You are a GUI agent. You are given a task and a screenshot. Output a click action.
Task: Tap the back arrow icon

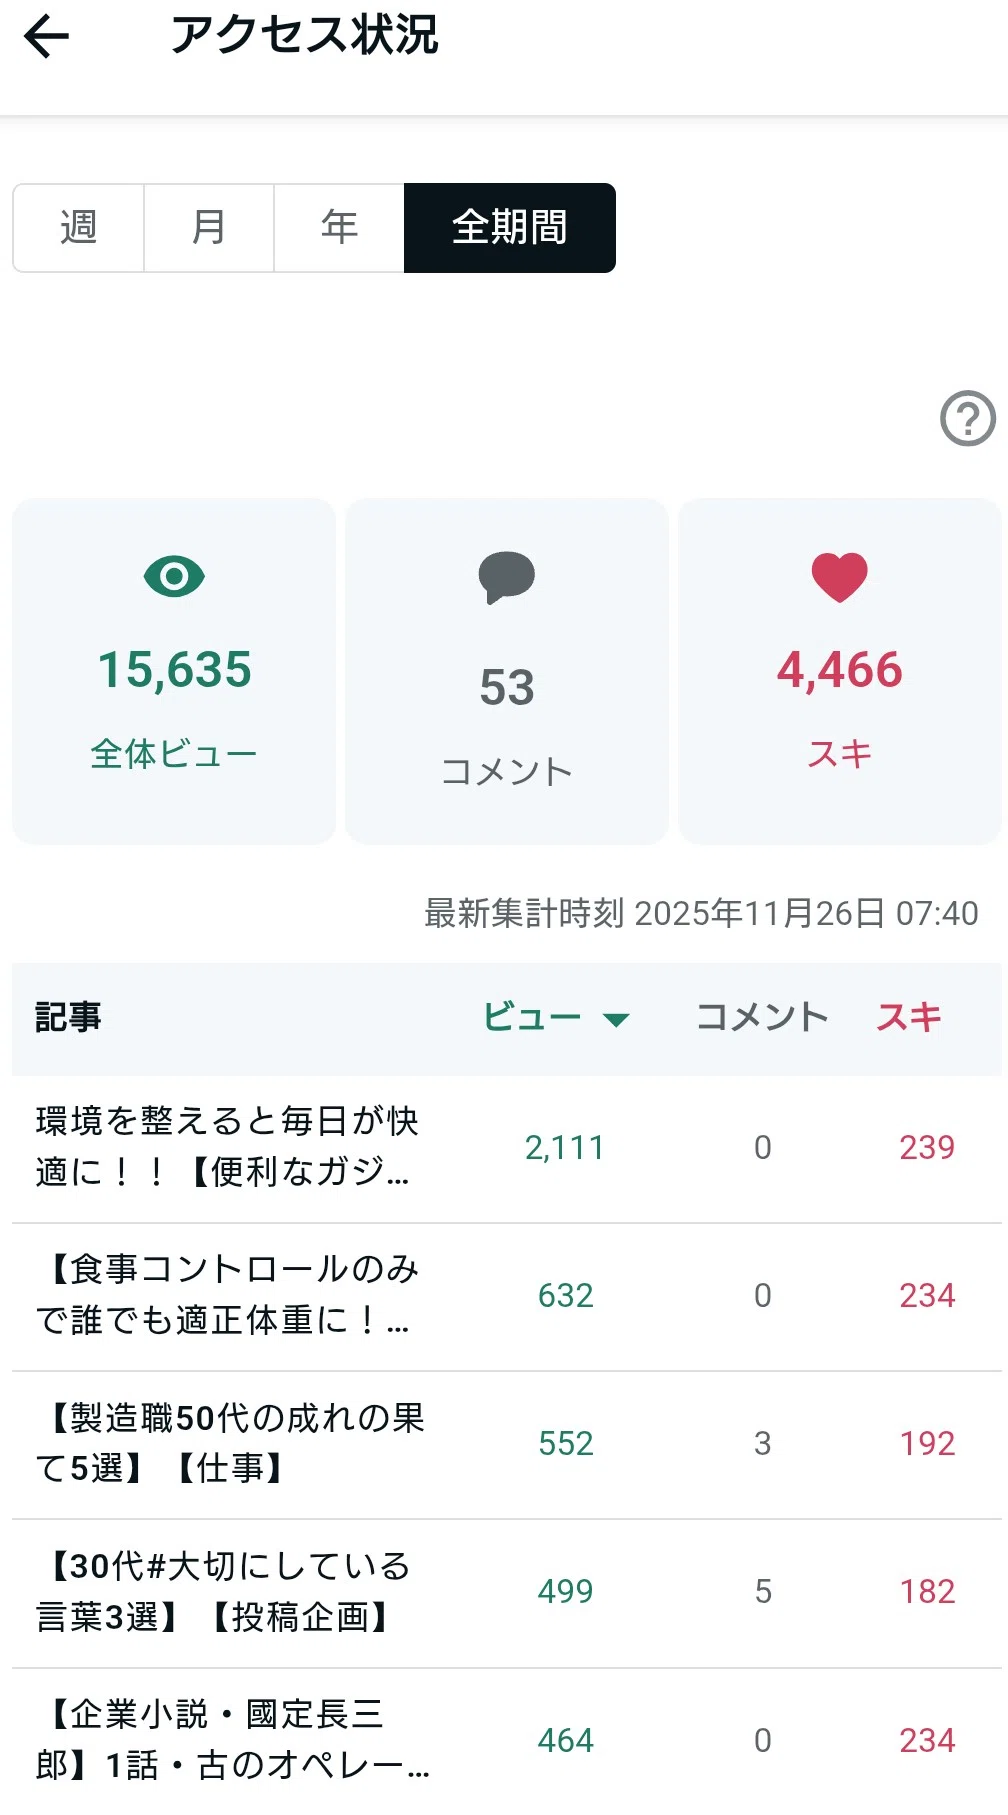coord(46,37)
